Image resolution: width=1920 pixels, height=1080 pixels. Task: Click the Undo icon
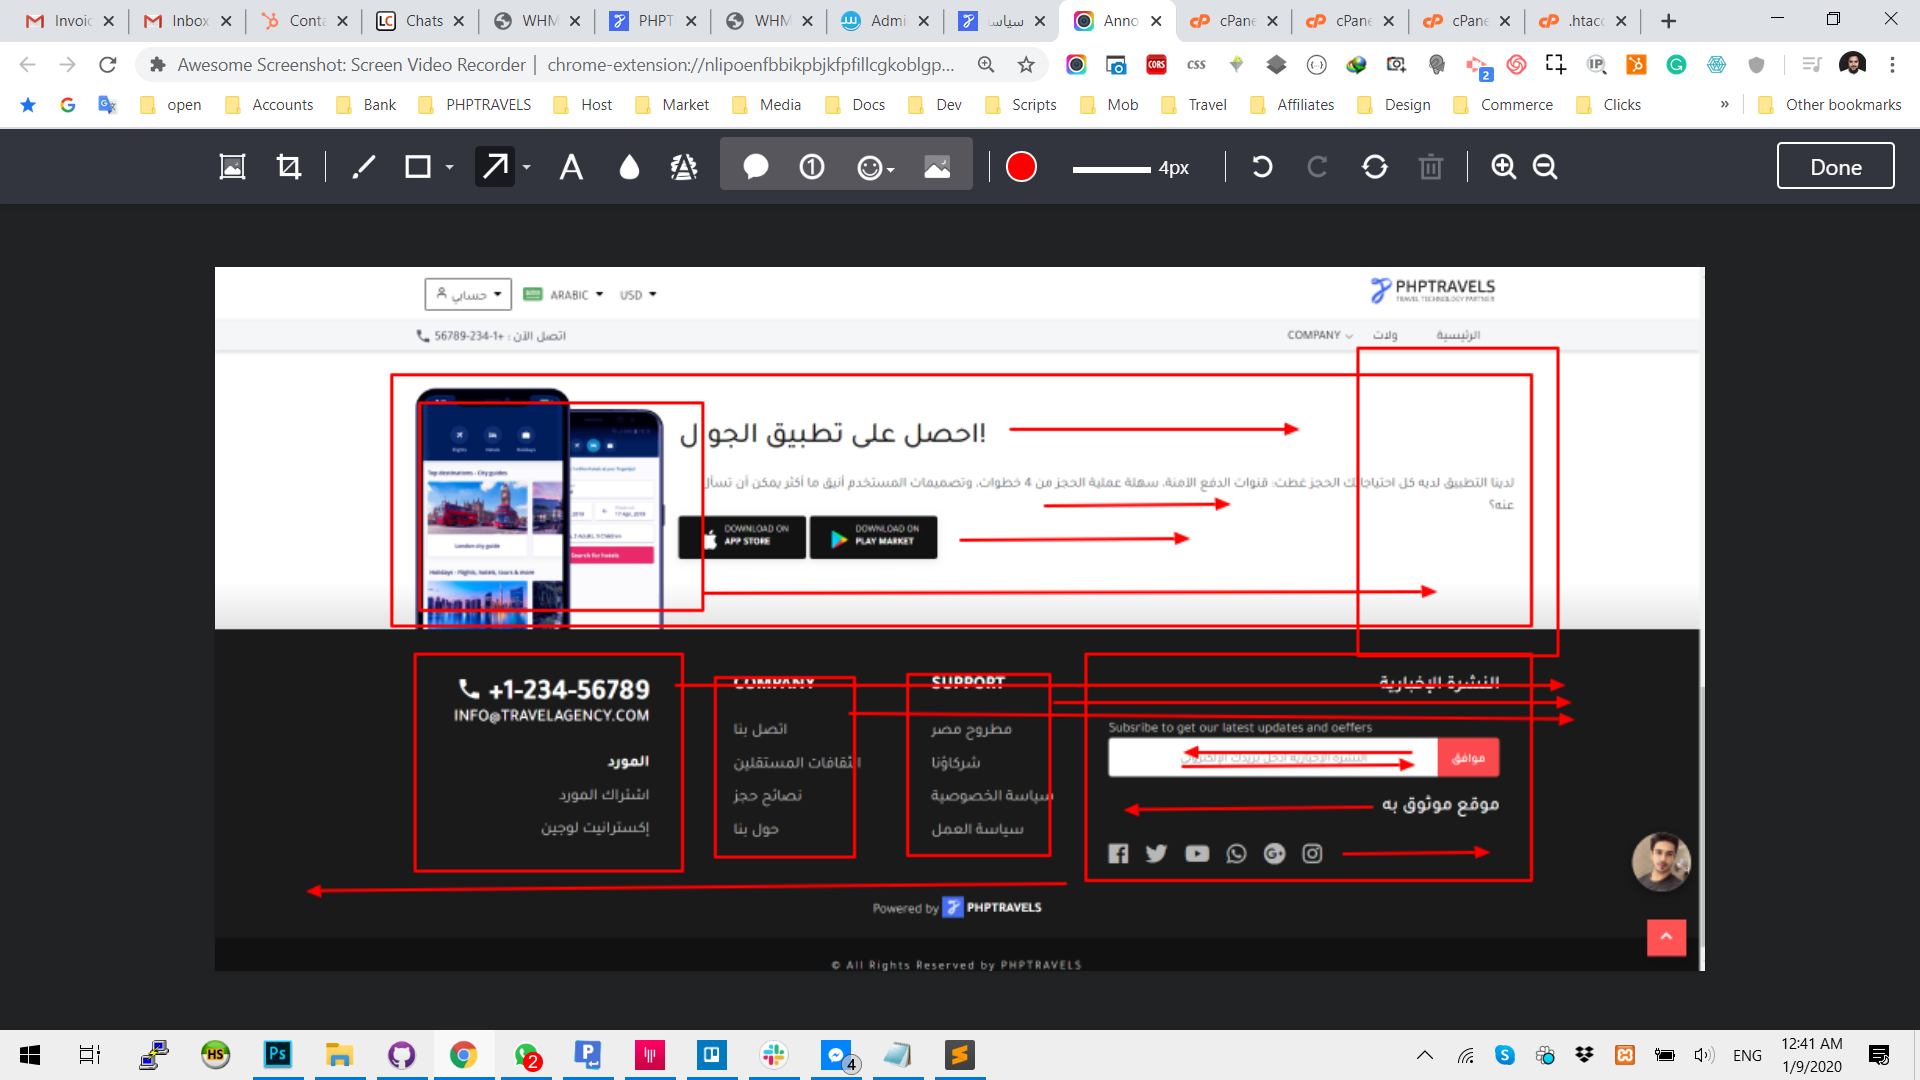pyautogui.click(x=1262, y=167)
